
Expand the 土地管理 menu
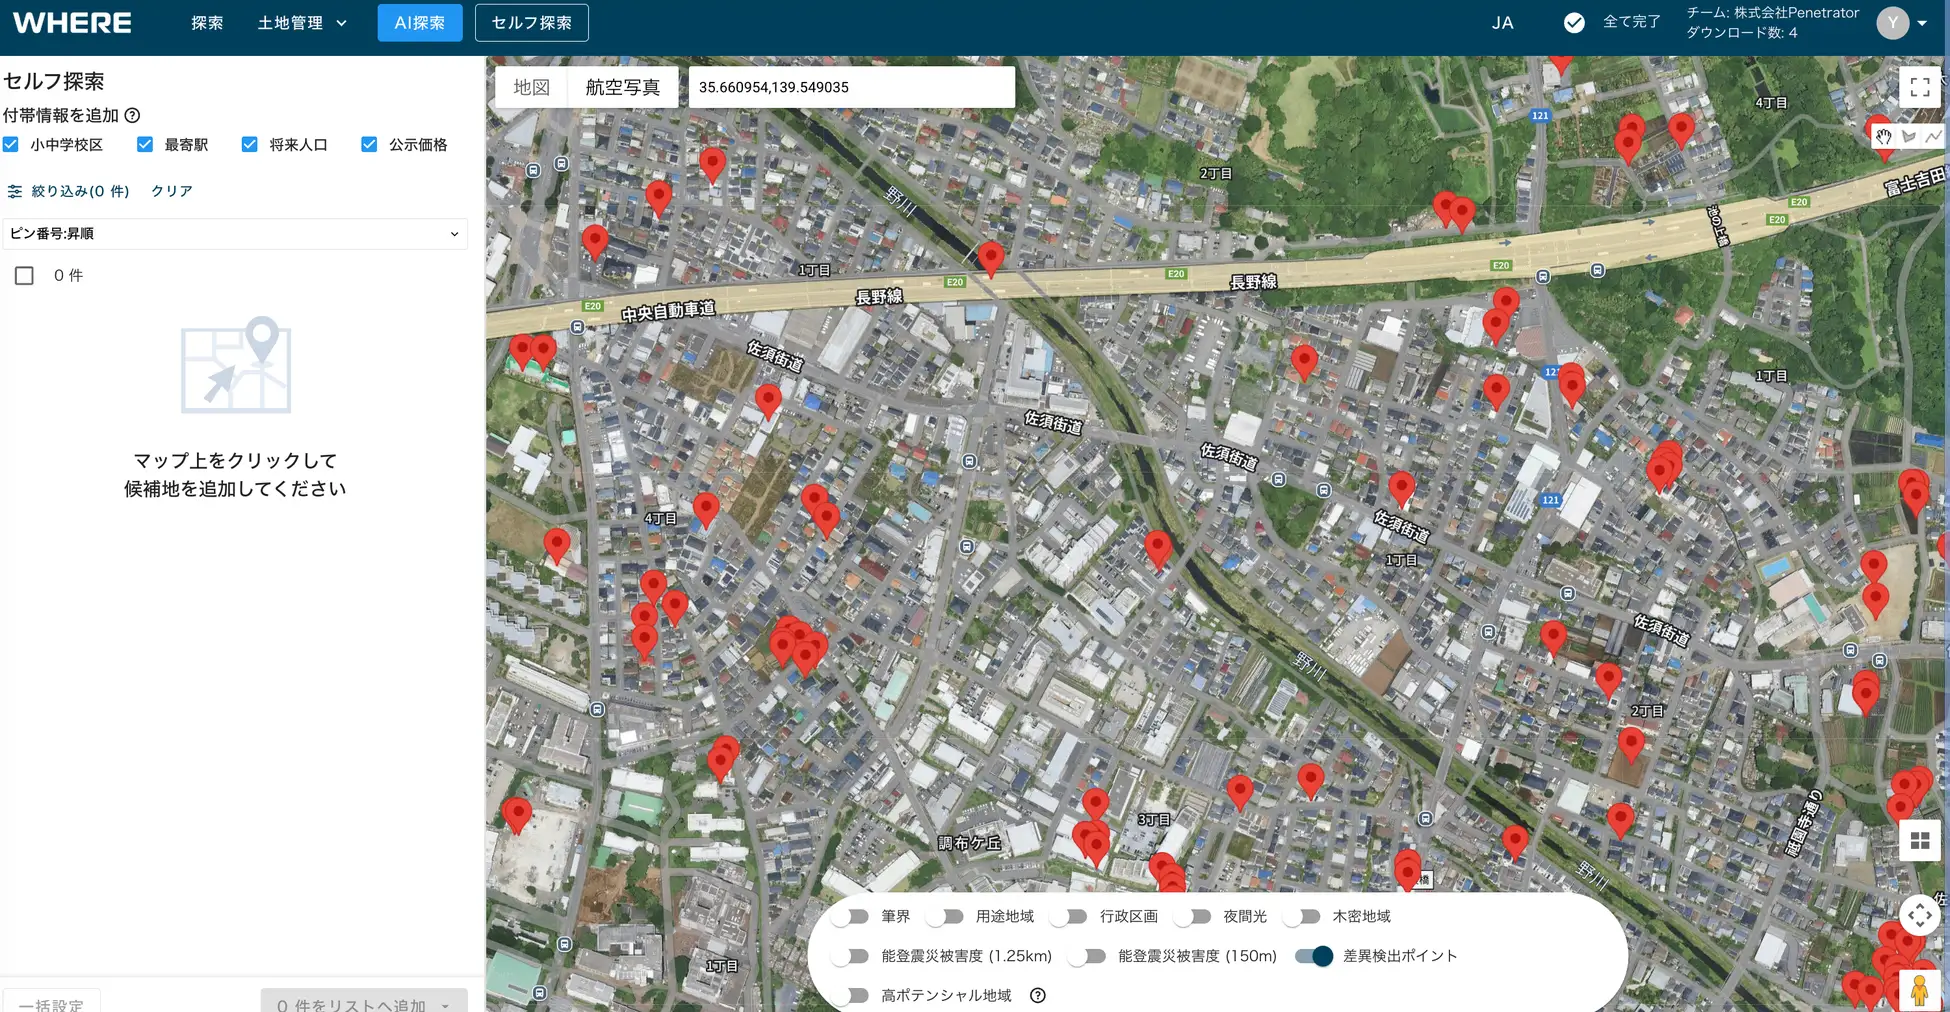(301, 23)
